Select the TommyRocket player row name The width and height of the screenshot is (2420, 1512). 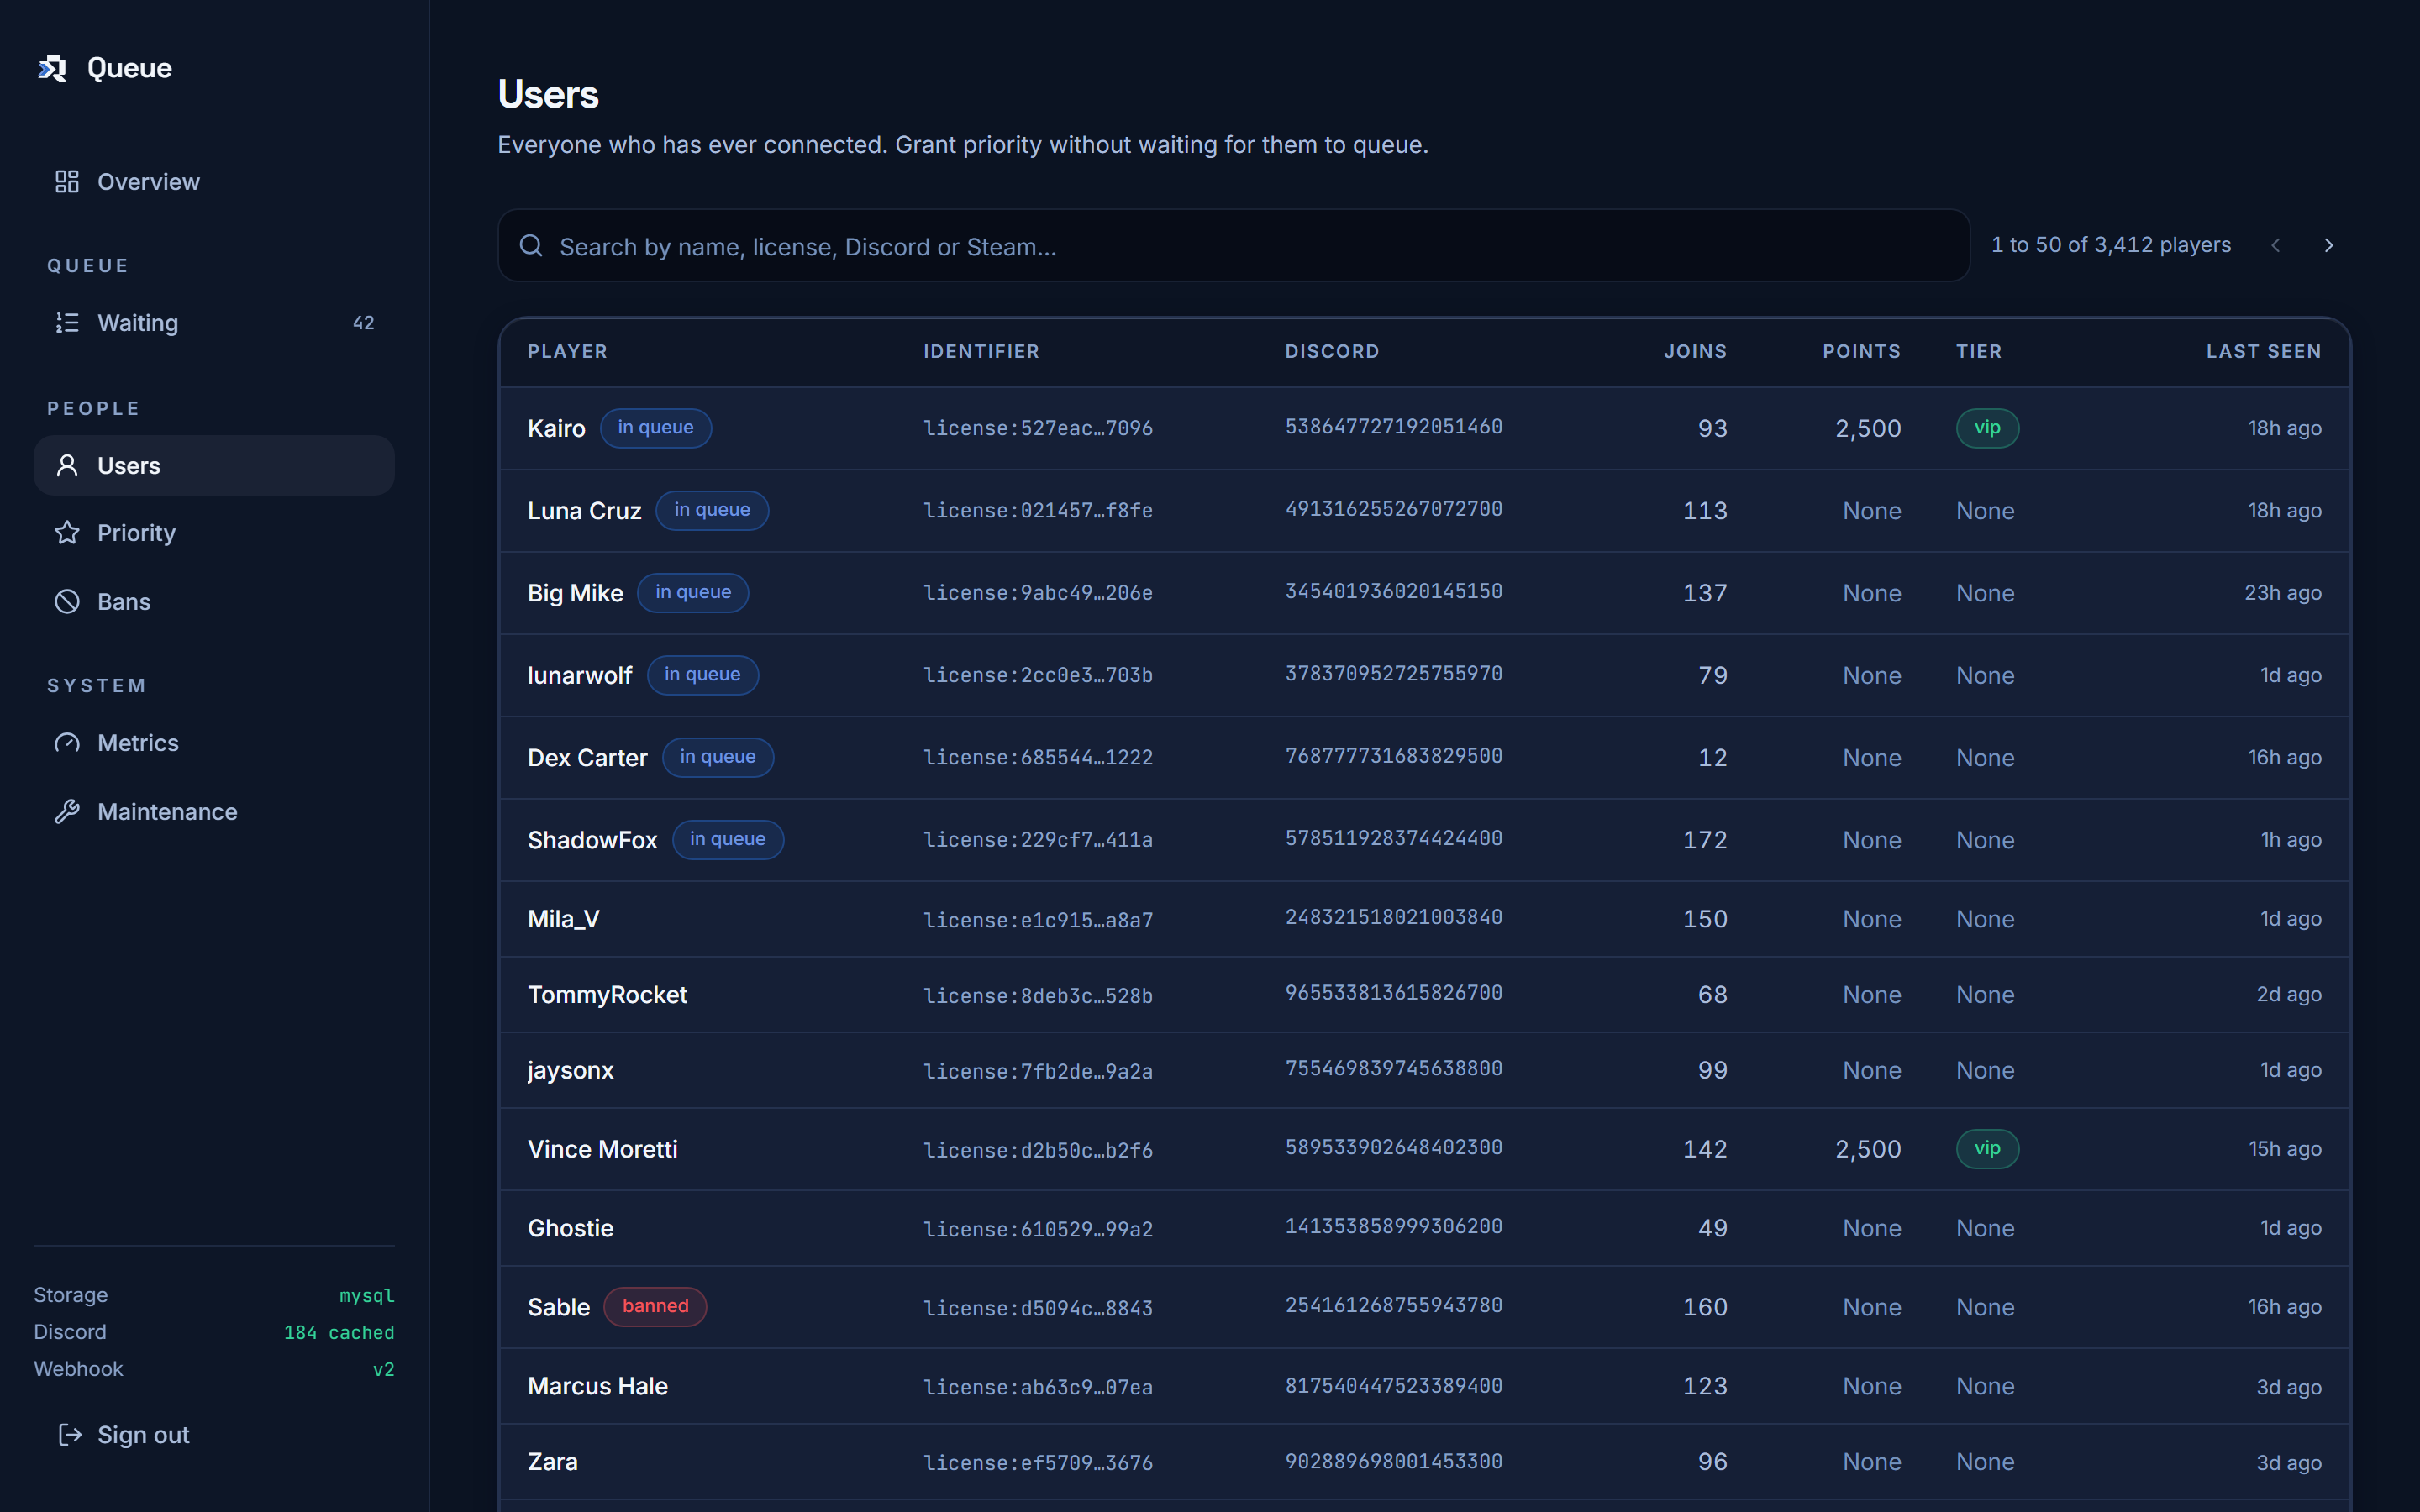point(608,995)
